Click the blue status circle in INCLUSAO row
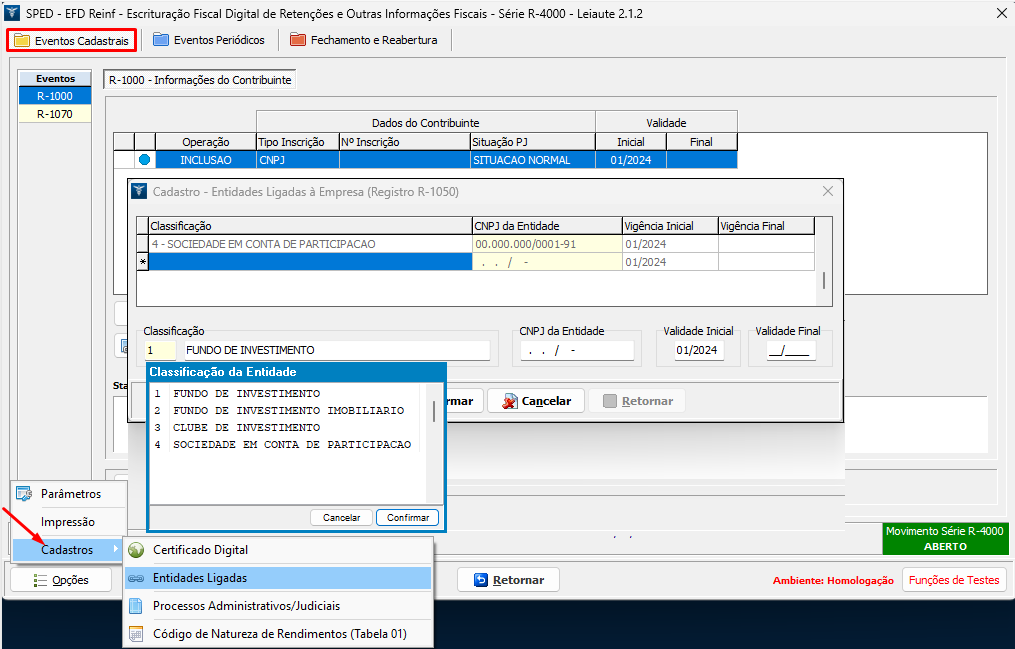 pyautogui.click(x=144, y=160)
